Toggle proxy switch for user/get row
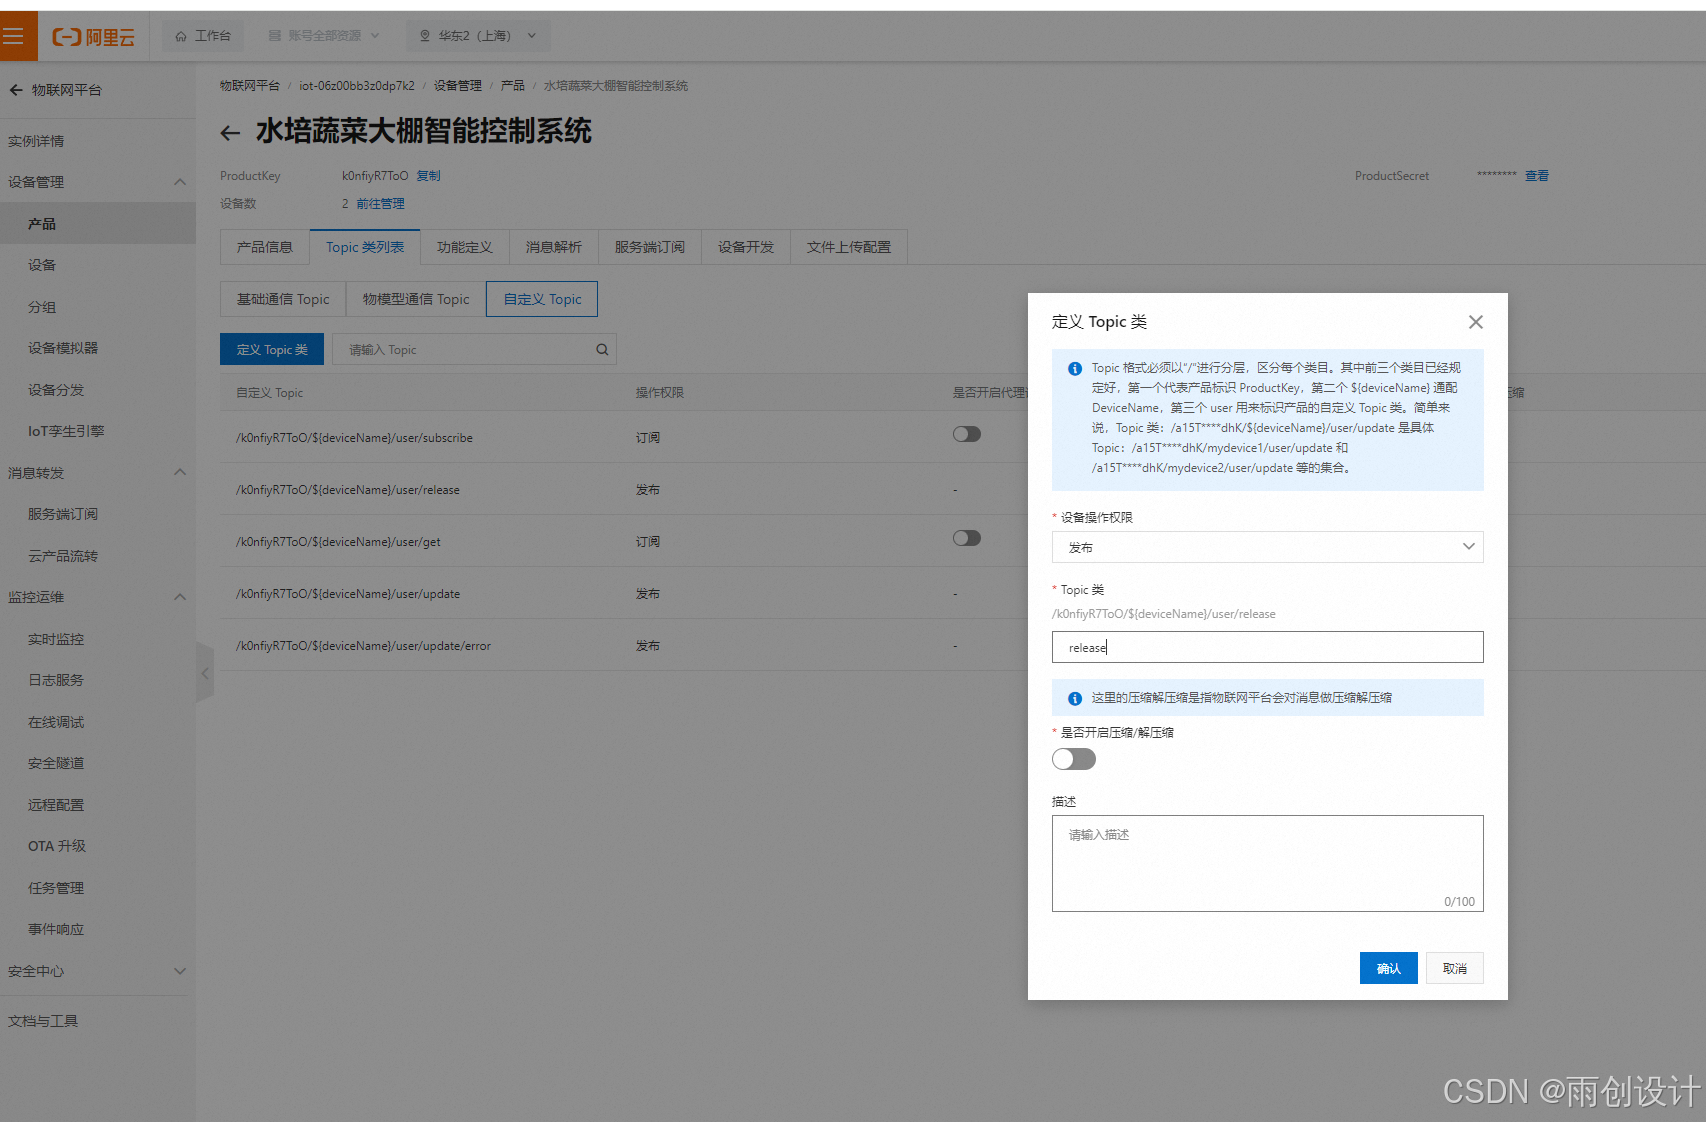This screenshot has width=1706, height=1122. click(967, 538)
